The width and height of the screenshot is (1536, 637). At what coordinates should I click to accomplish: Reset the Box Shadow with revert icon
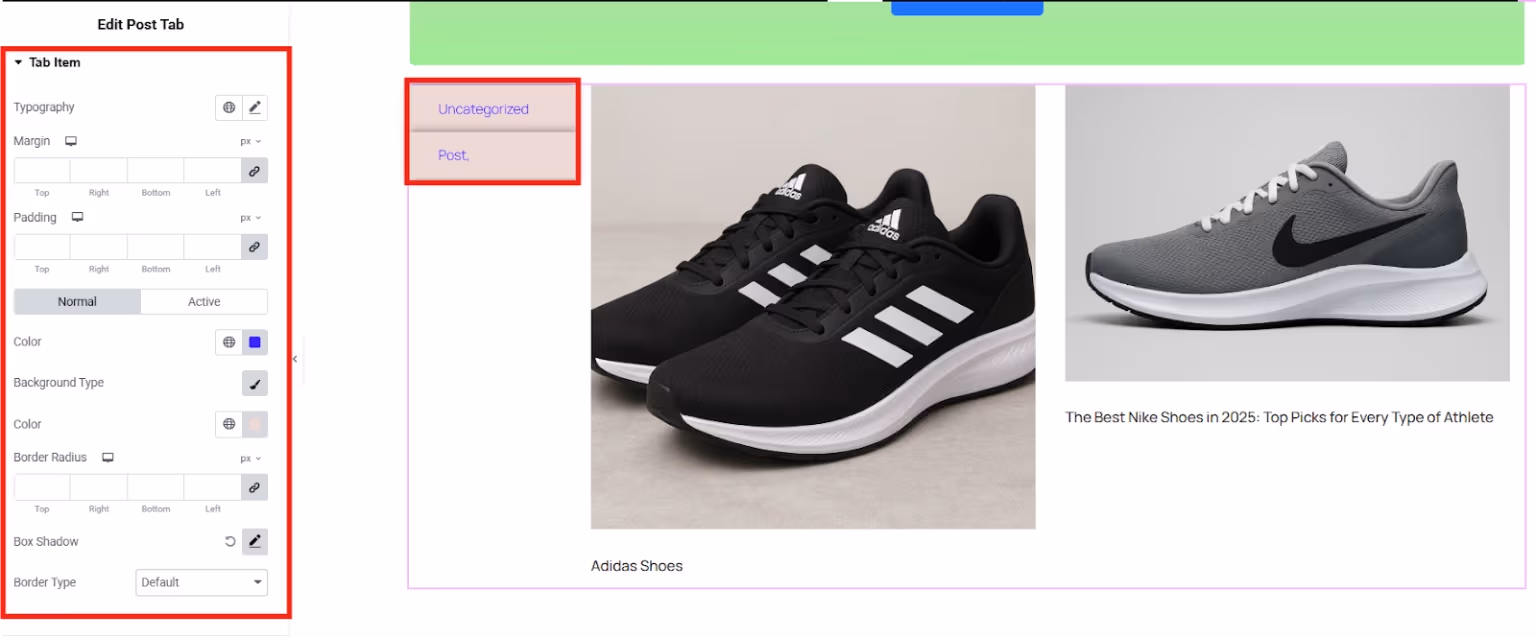point(228,541)
